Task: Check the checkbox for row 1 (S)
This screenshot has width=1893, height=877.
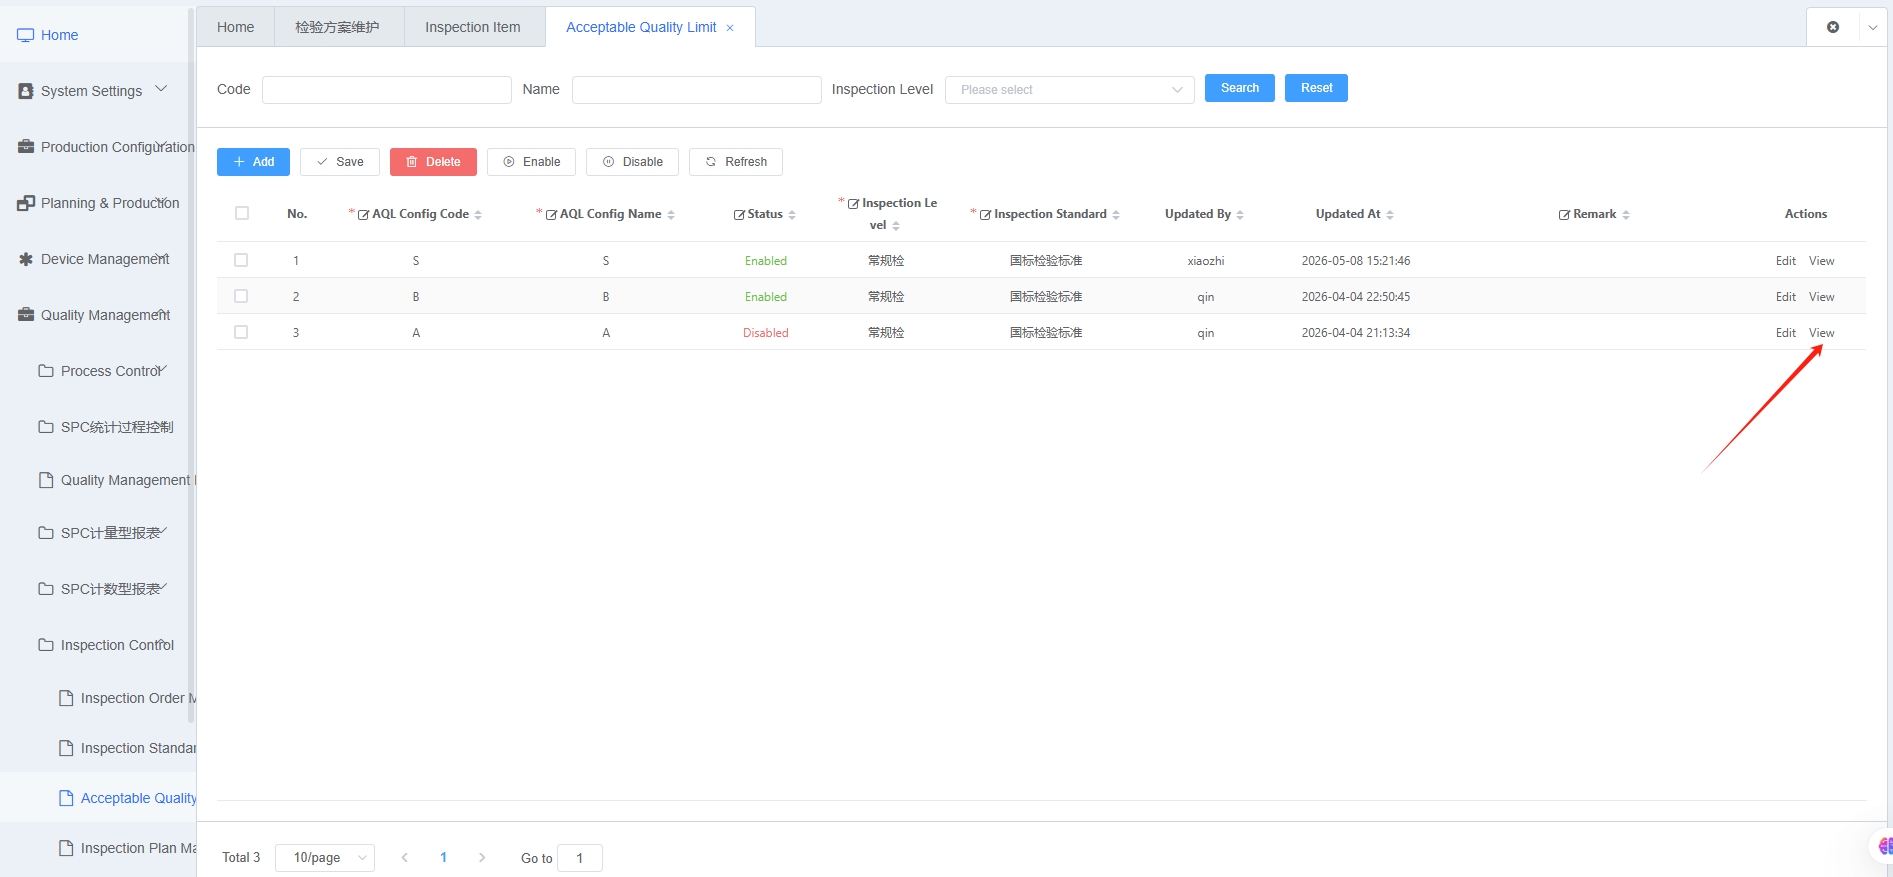Action: click(241, 260)
